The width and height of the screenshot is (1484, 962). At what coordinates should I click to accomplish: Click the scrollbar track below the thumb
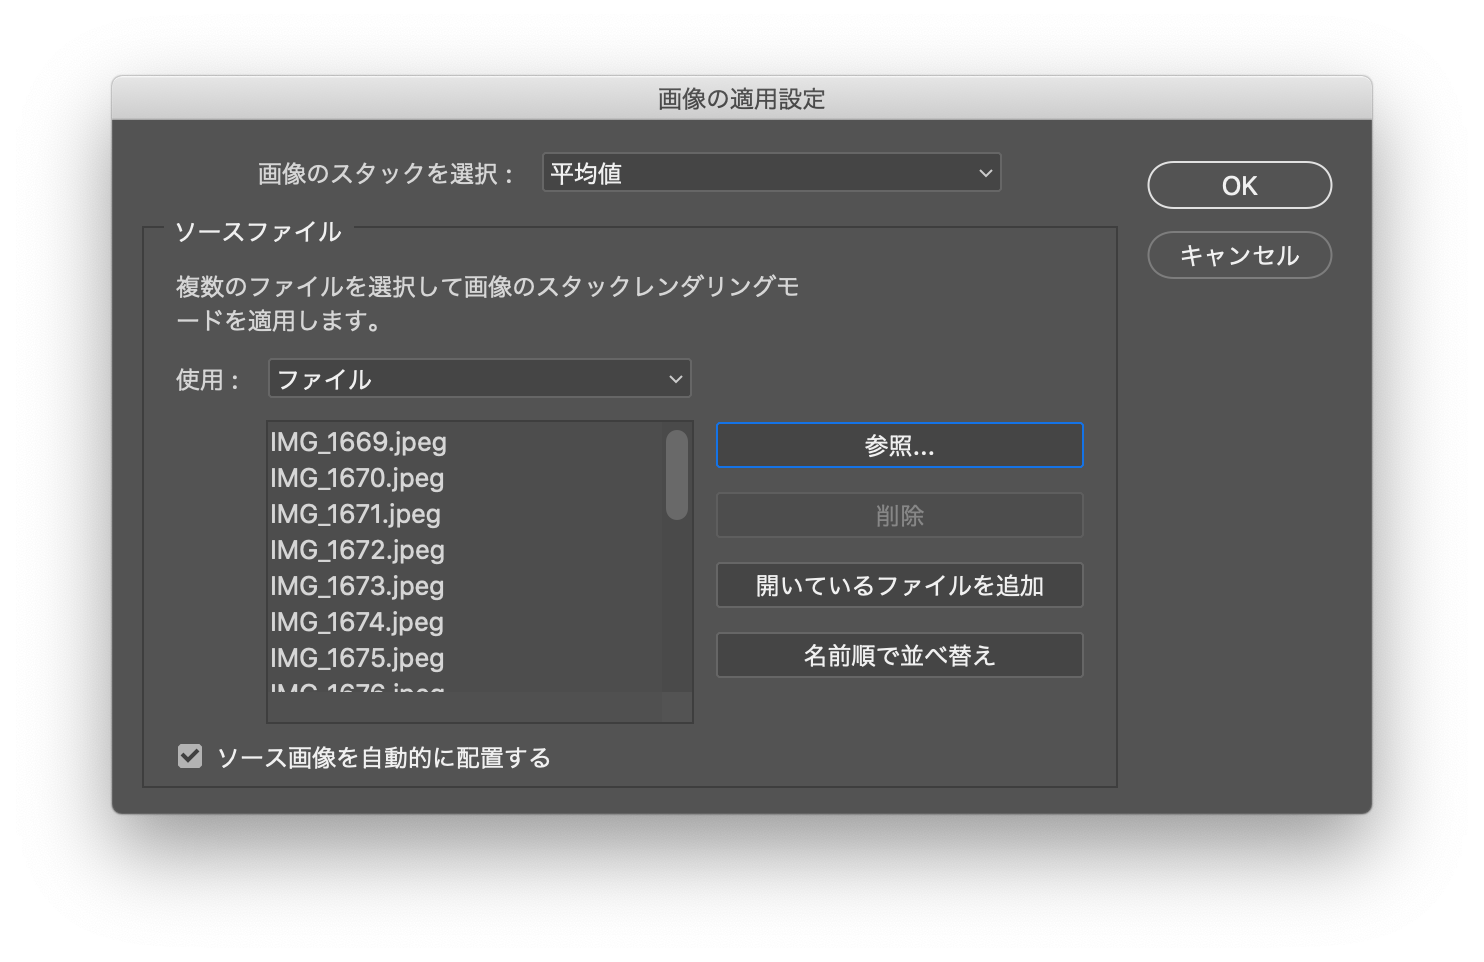(677, 610)
